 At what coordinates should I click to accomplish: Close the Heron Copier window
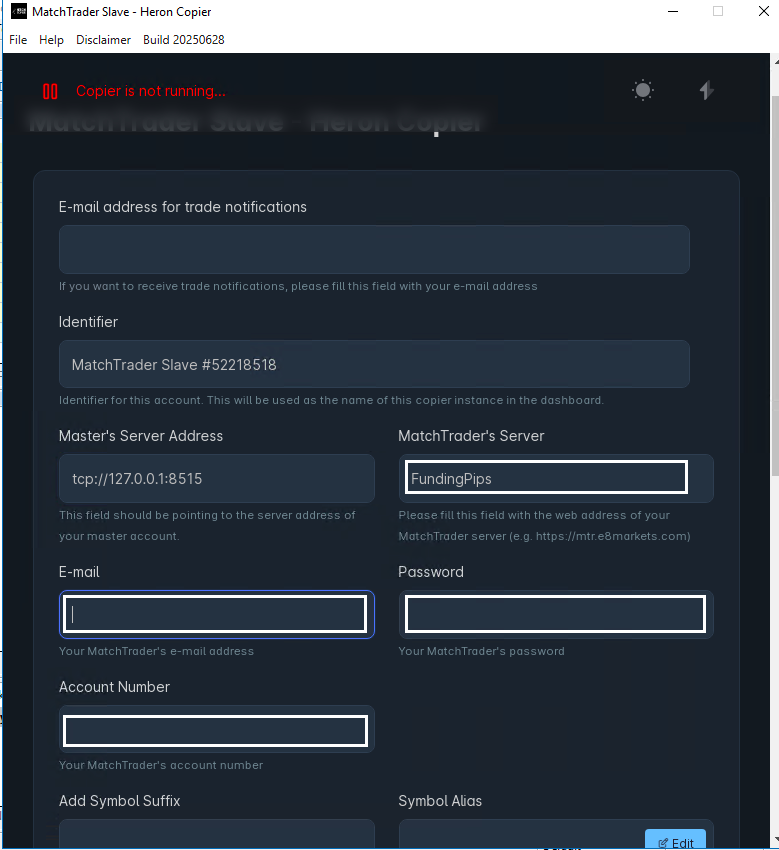[x=763, y=11]
